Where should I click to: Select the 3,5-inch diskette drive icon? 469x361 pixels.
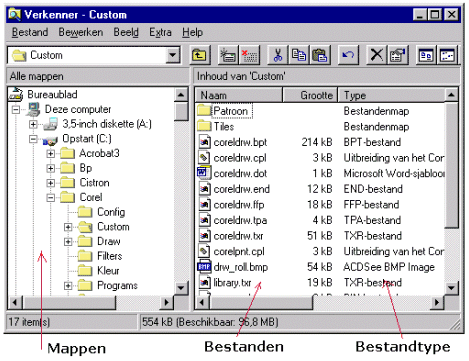tap(51, 124)
